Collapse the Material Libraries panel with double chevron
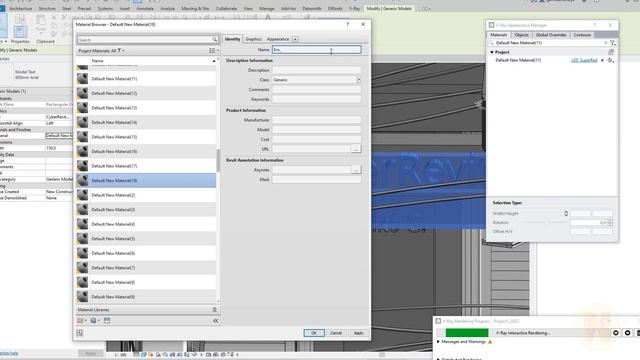640x360 pixels. [214, 310]
